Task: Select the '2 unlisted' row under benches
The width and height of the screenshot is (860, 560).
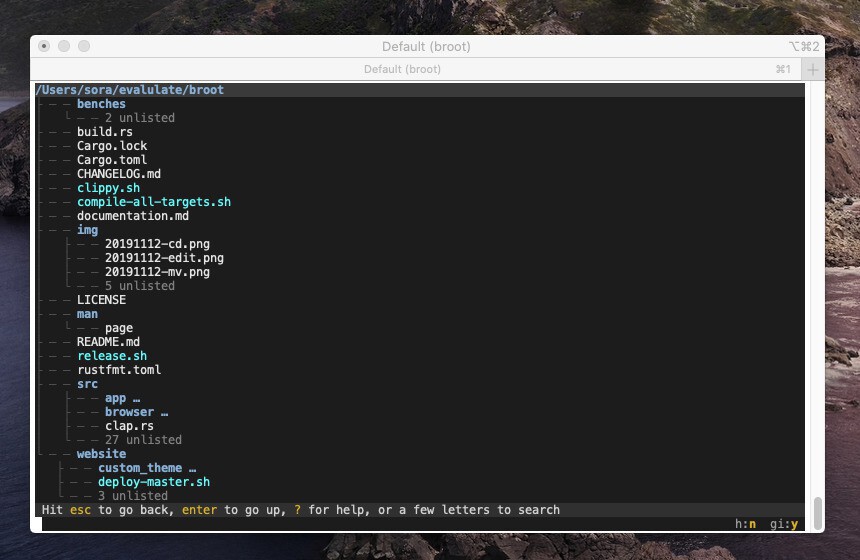Action: point(139,118)
